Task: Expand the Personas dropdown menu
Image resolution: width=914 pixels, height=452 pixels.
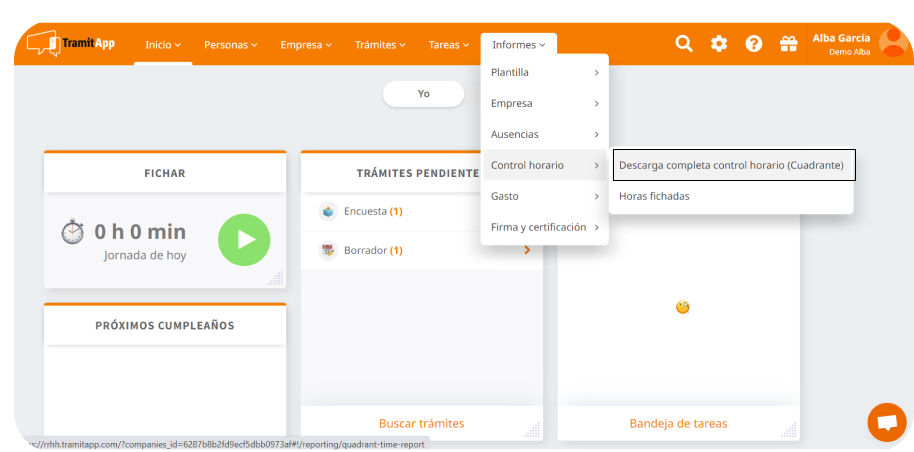Action: pyautogui.click(x=230, y=45)
